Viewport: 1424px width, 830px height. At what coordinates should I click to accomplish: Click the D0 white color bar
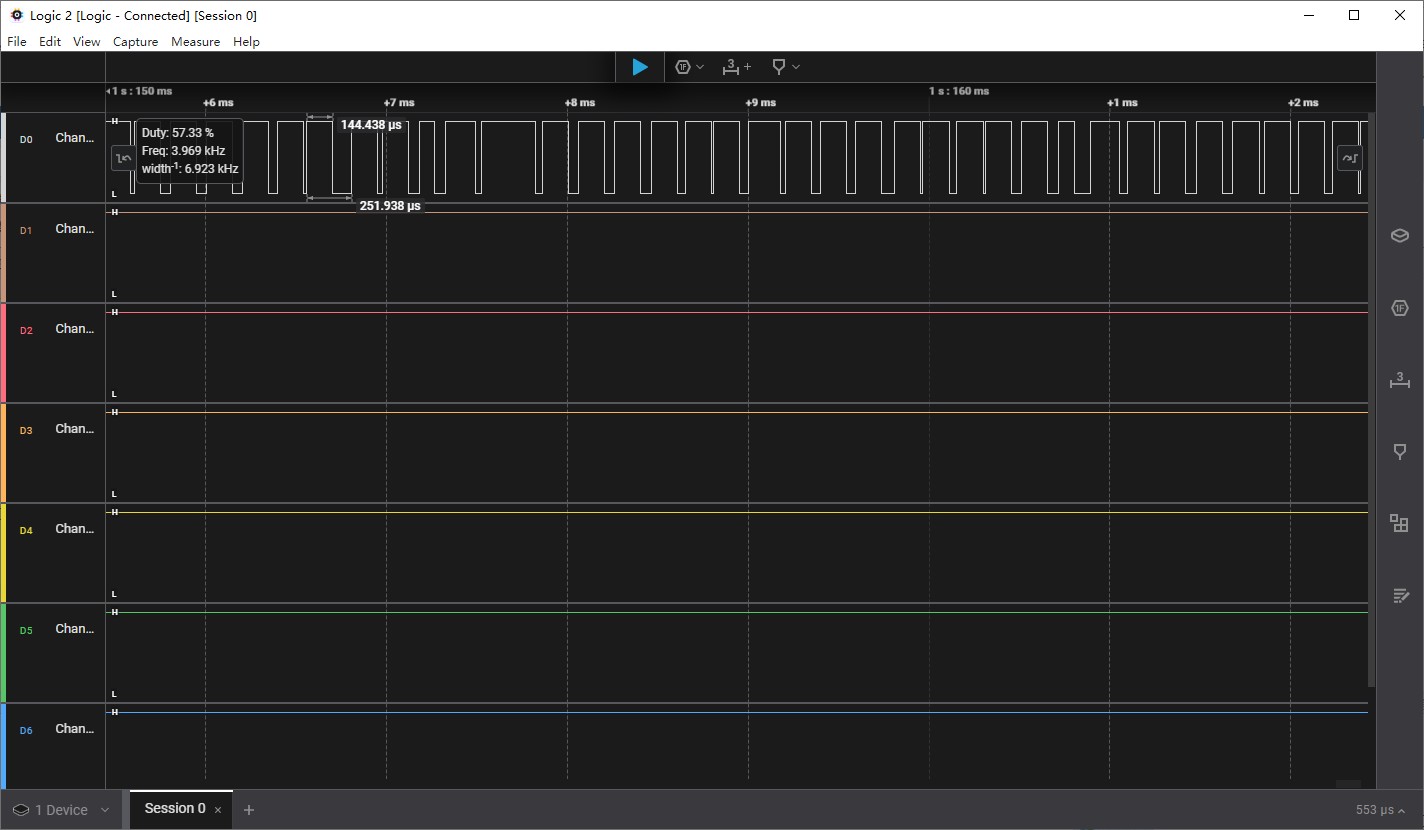tap(3, 158)
